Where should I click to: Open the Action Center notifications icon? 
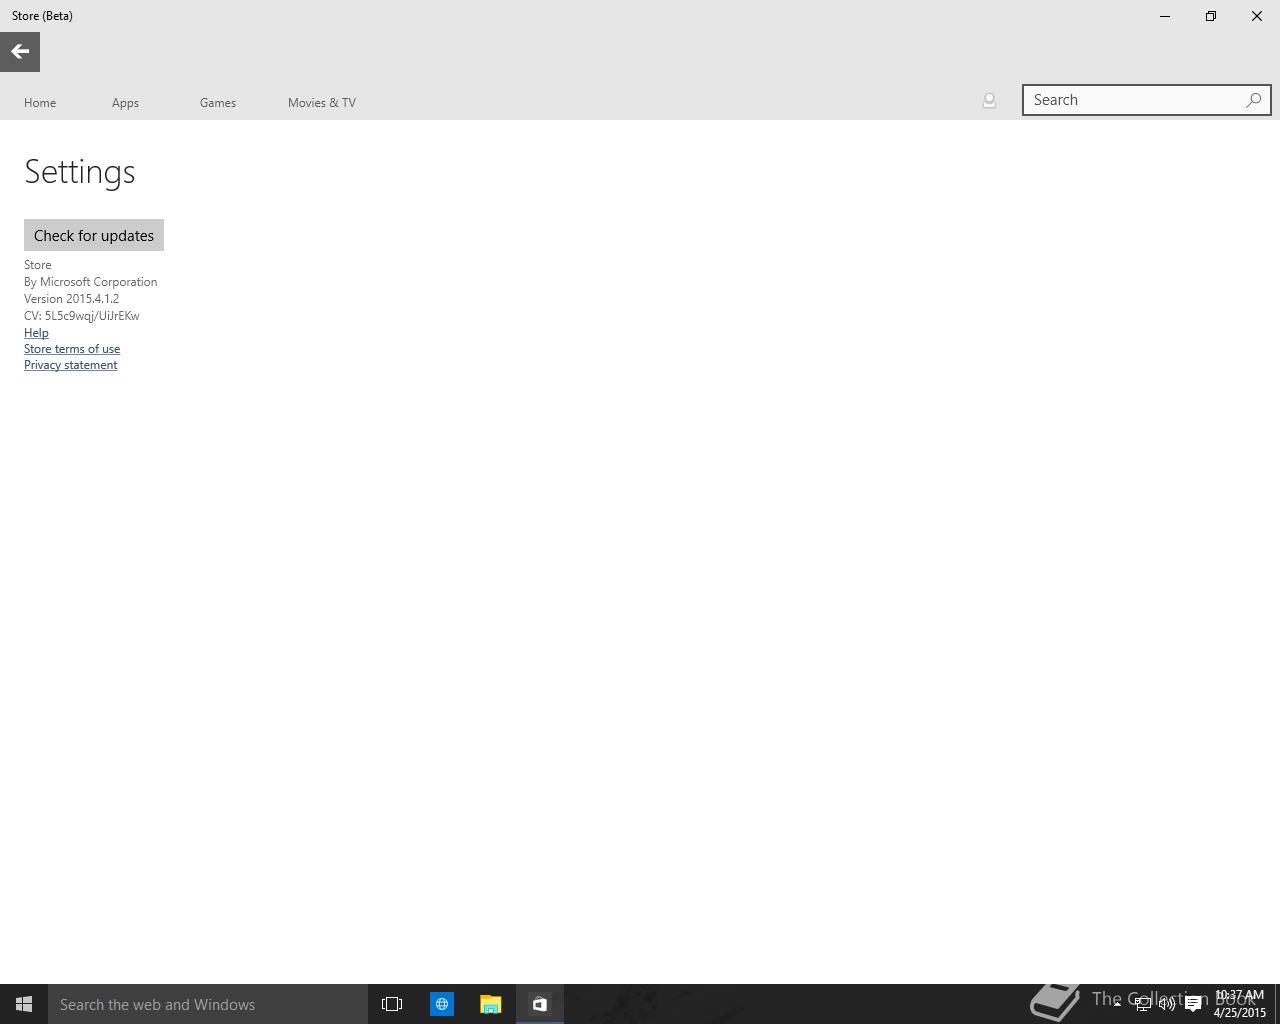(x=1193, y=1004)
